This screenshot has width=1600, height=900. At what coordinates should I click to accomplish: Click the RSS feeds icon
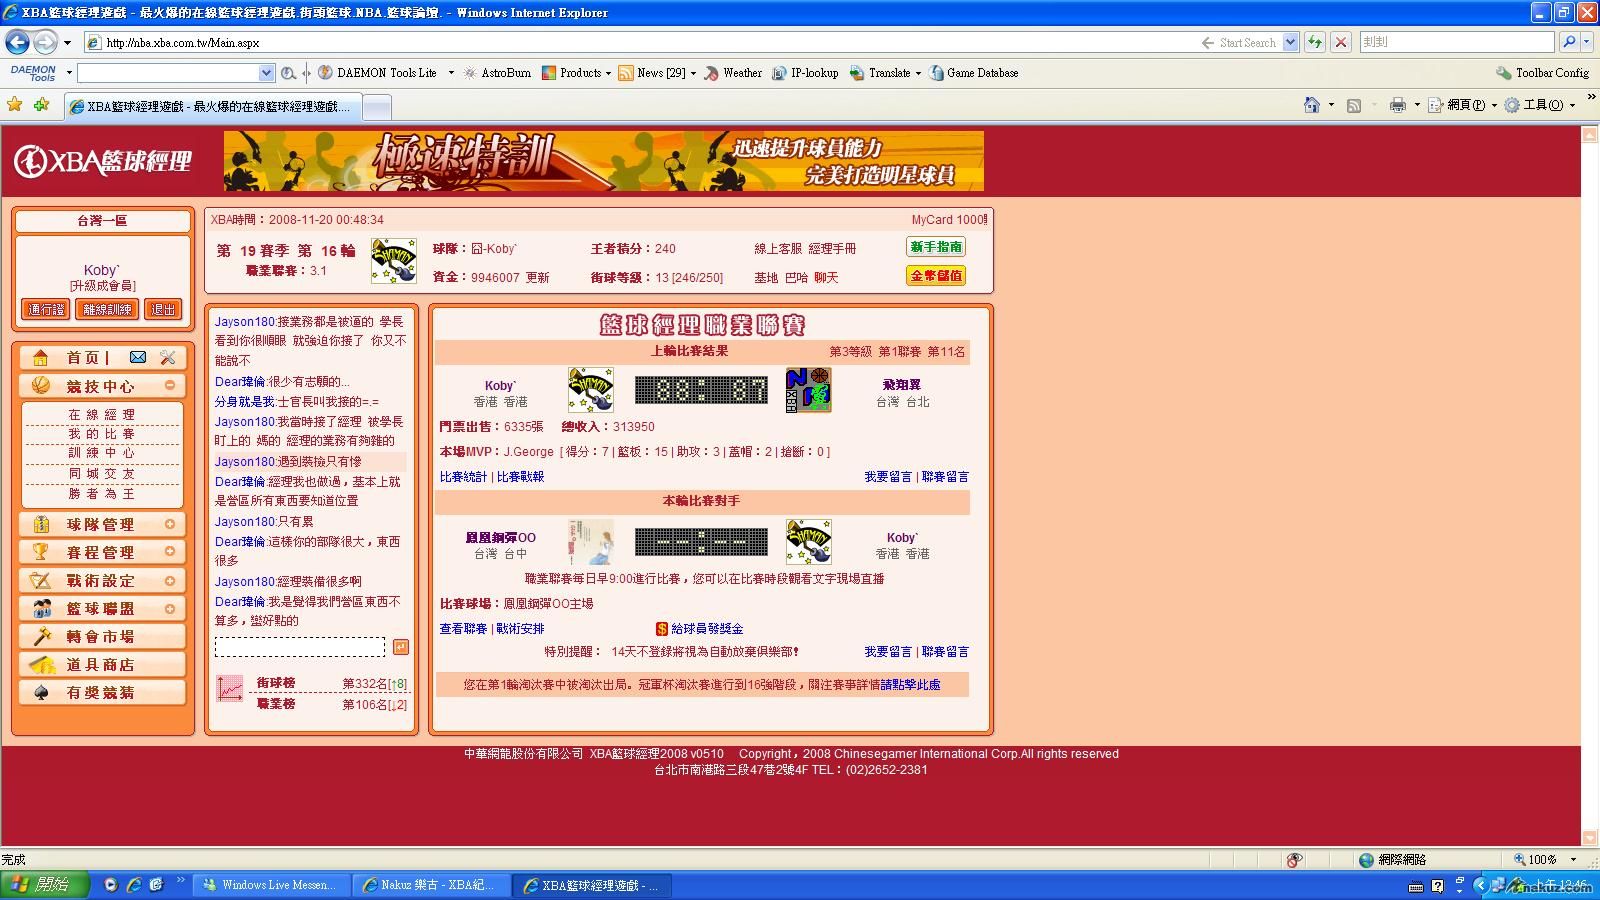pos(1354,105)
